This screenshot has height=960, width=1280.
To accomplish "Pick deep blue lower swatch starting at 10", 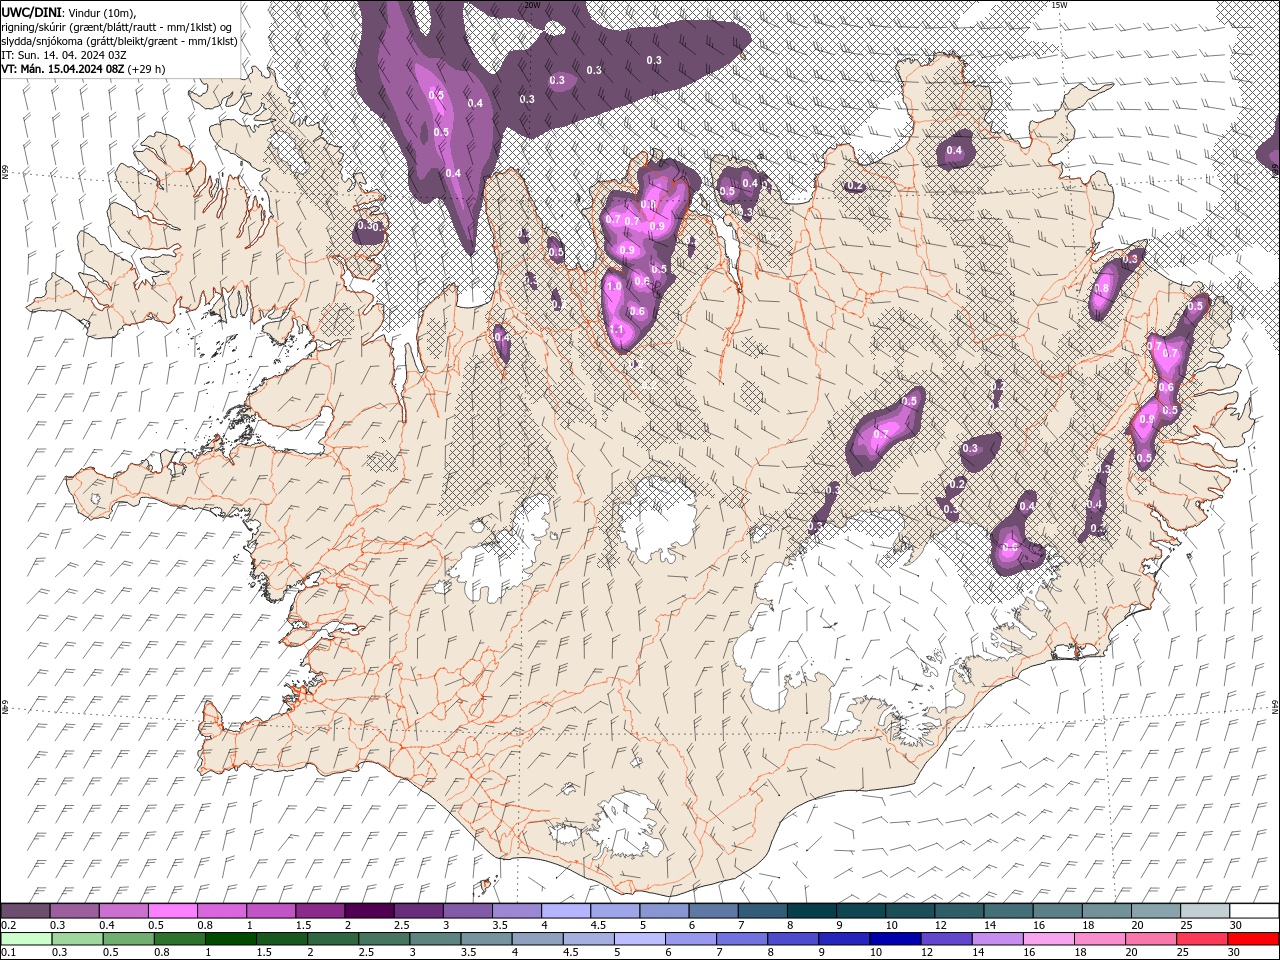I will [894, 939].
